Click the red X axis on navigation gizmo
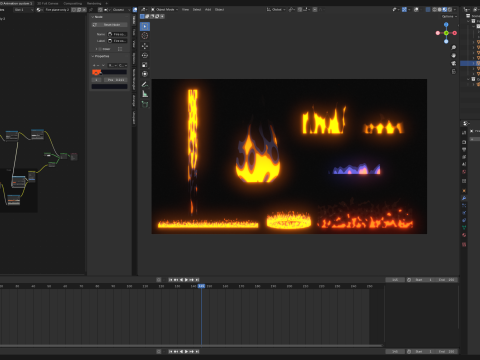480x360 pixels. tap(454, 33)
